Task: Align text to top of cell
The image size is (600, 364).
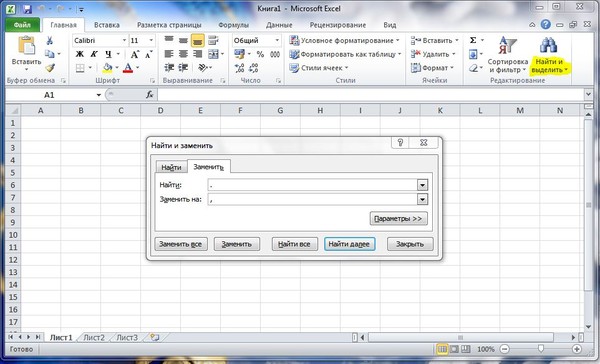Action: (x=169, y=40)
